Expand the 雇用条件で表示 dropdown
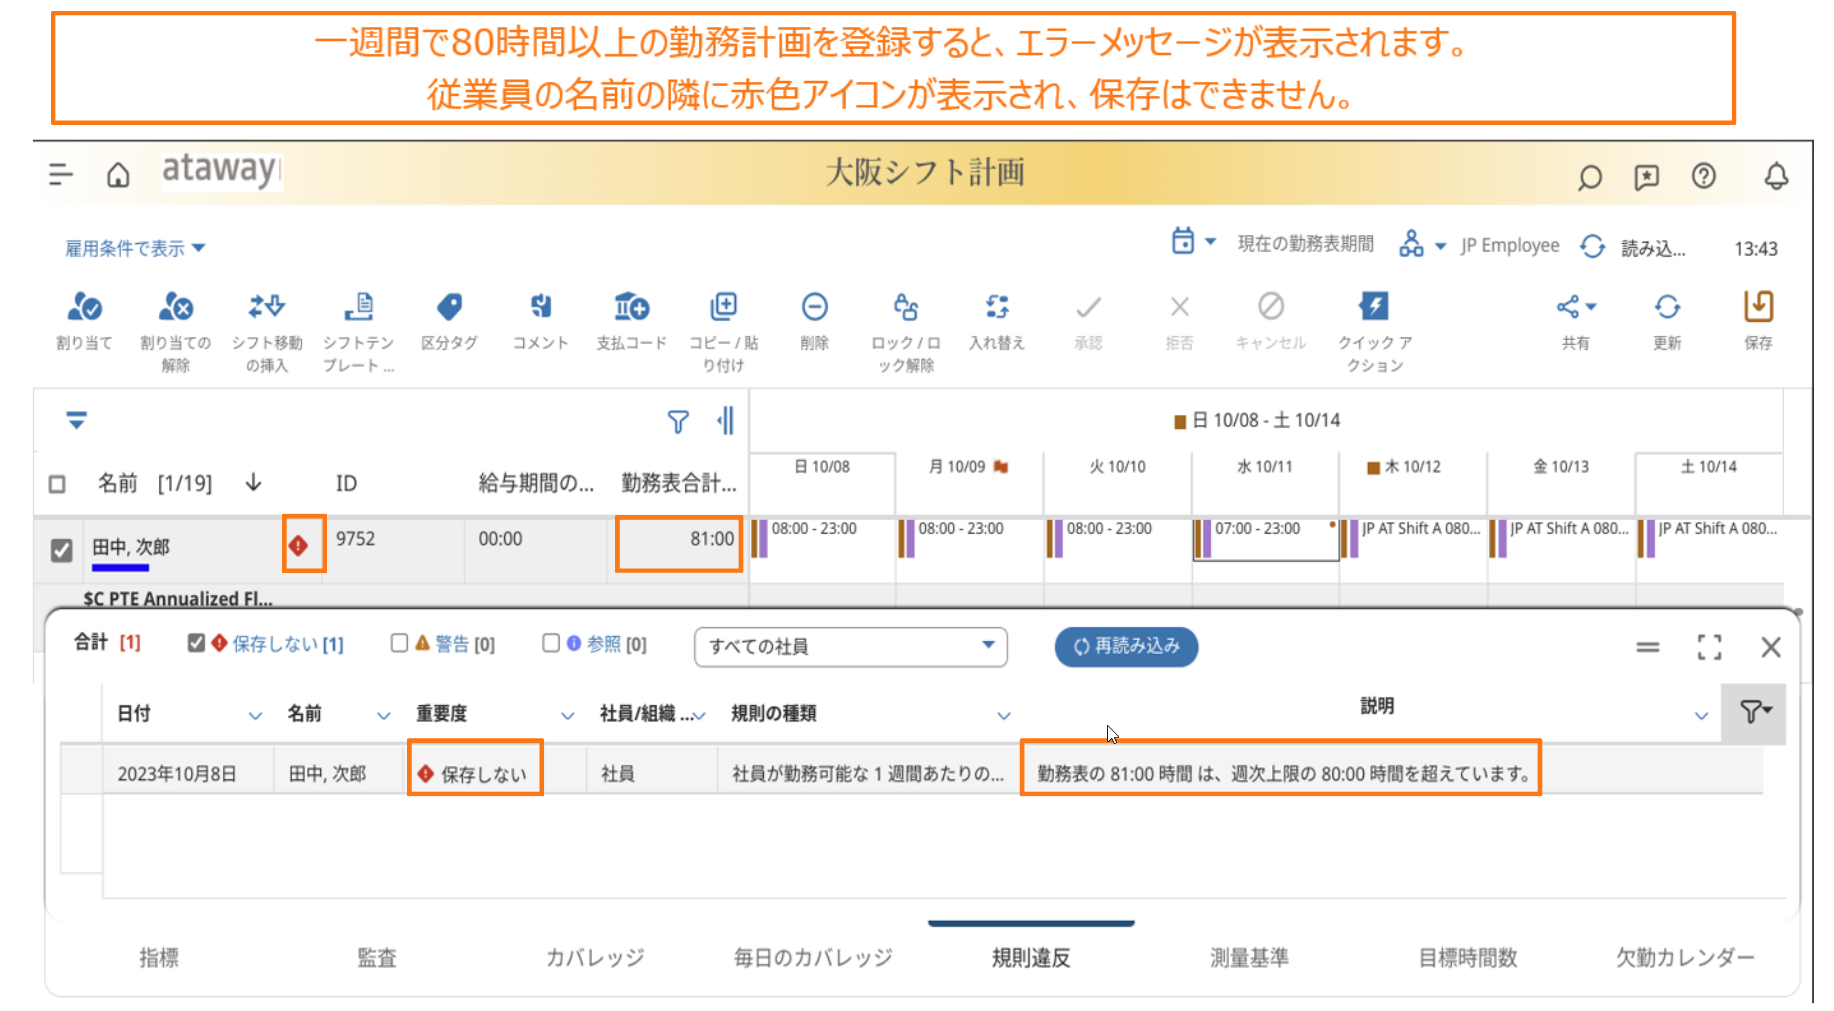1834x1011 pixels. 135,248
